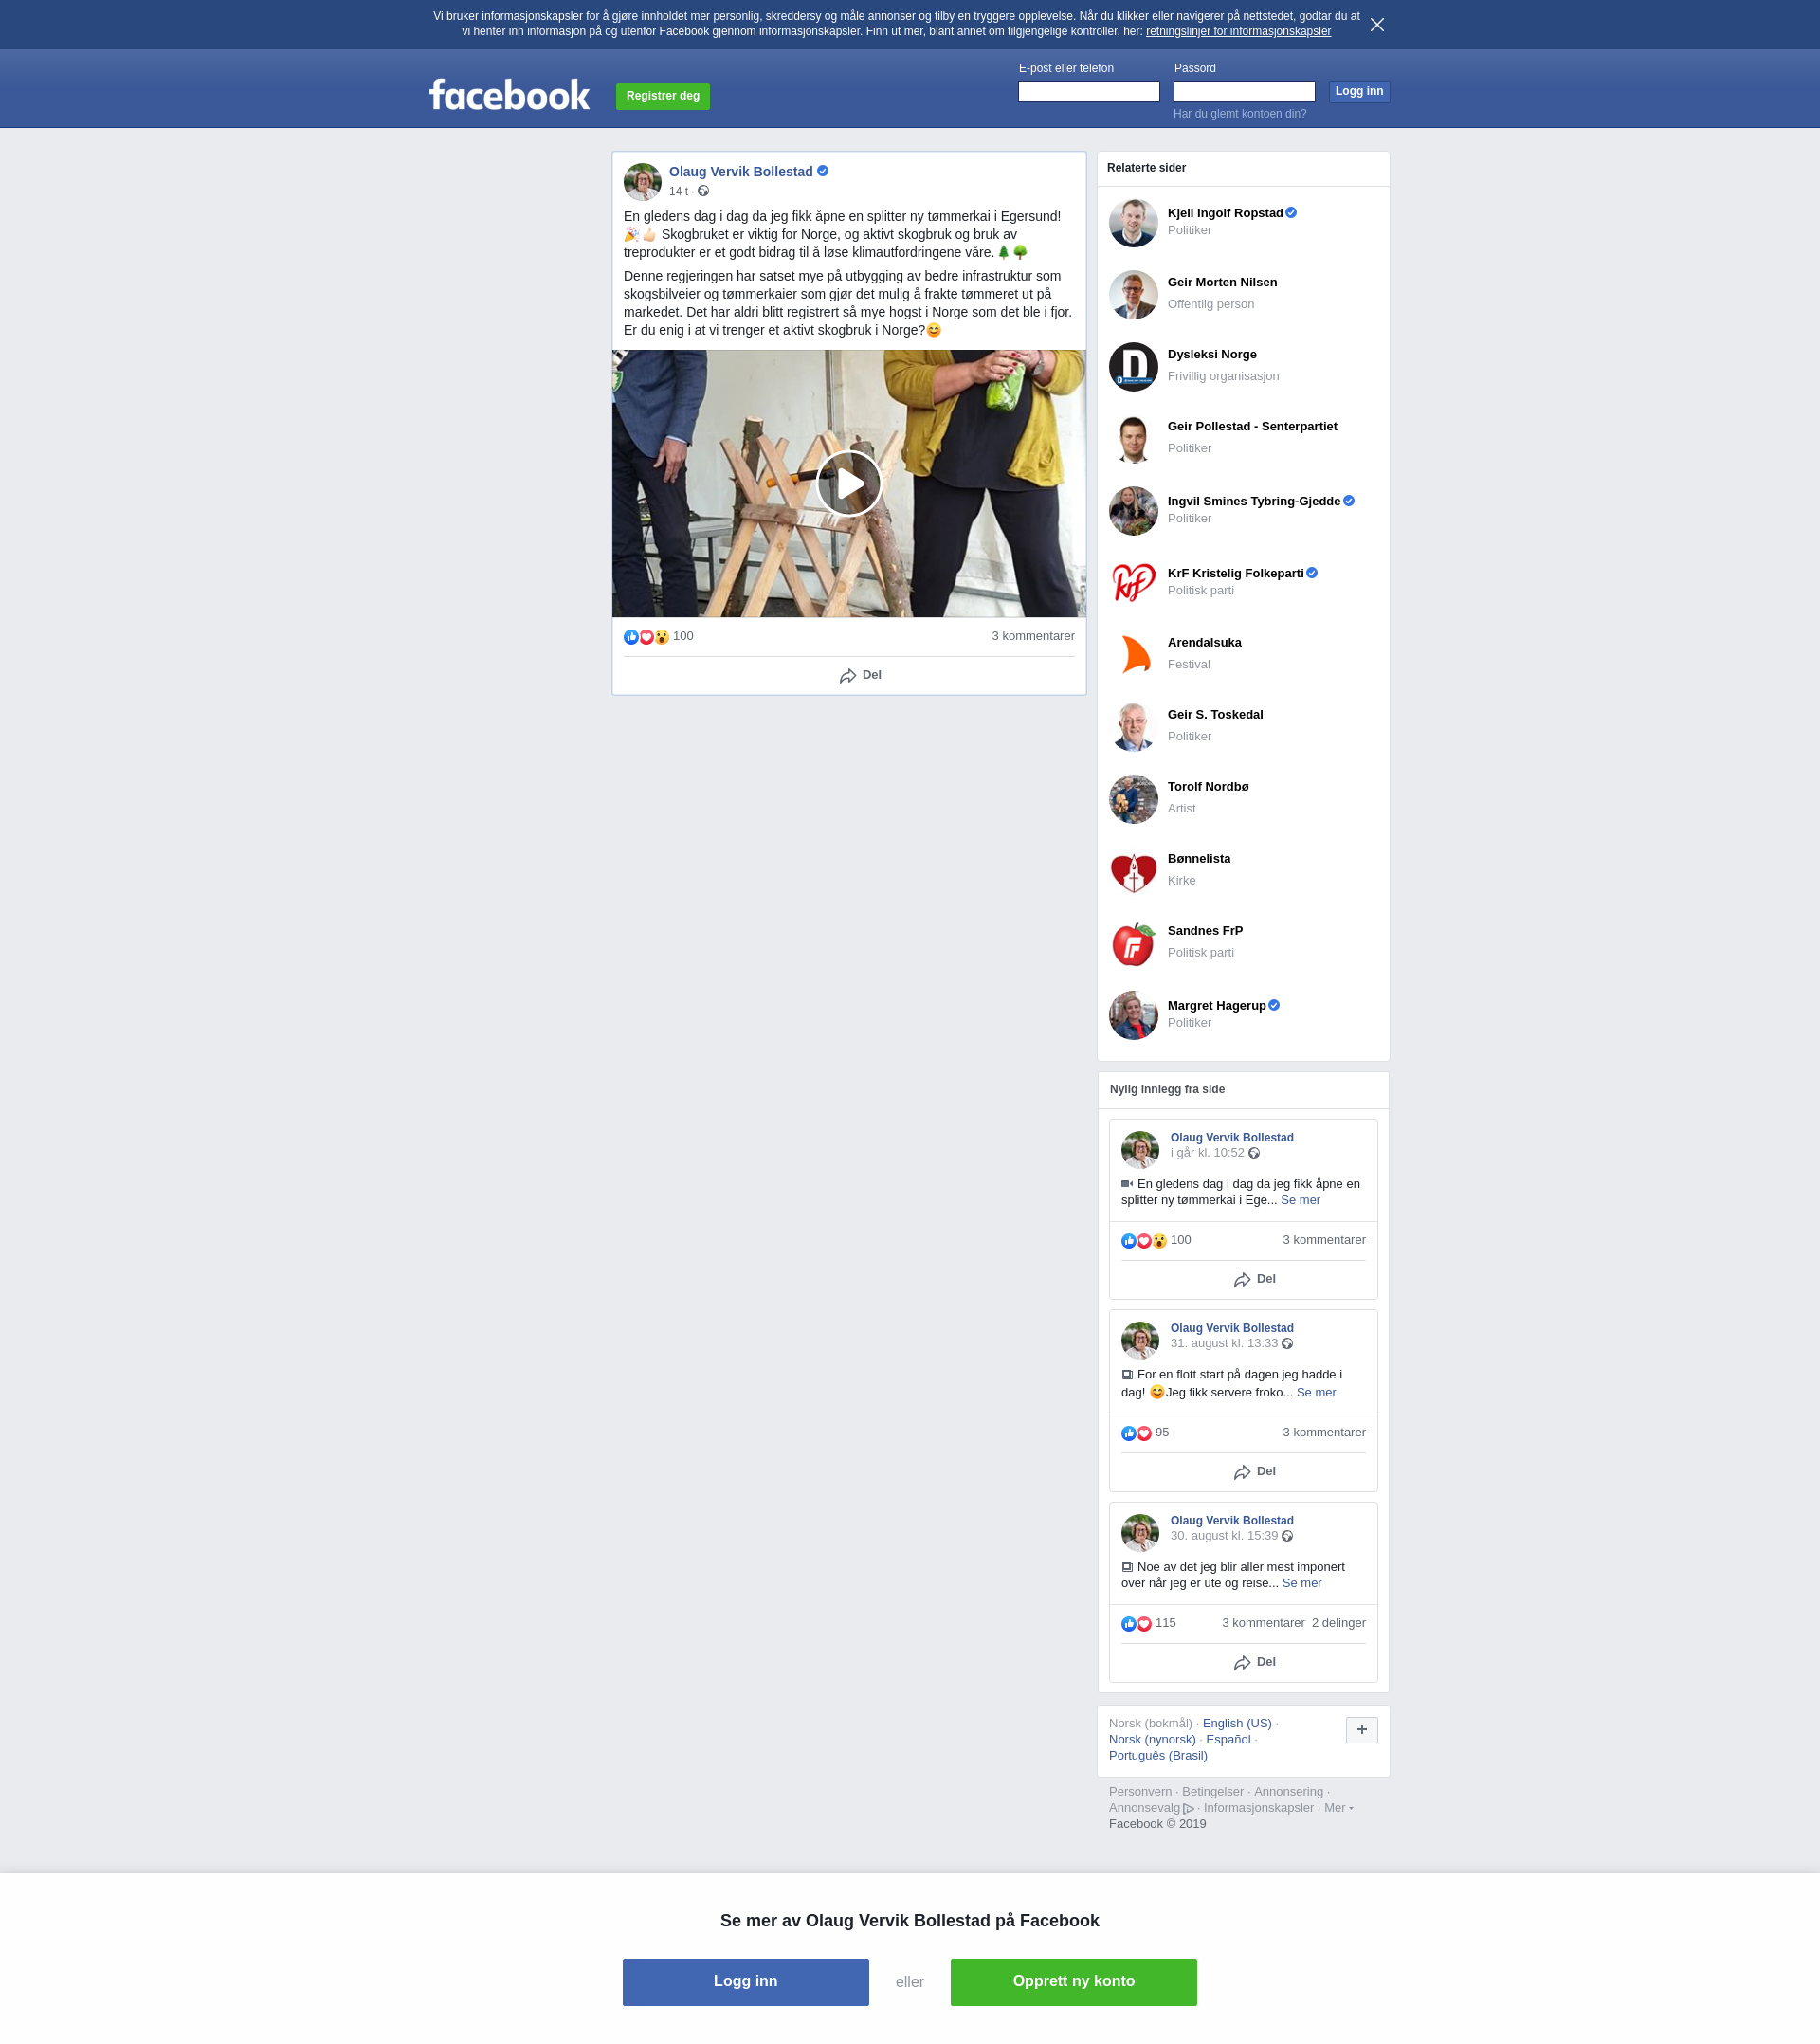
Task: Open the '3 kommentarer' link on the main post
Action: (1033, 636)
